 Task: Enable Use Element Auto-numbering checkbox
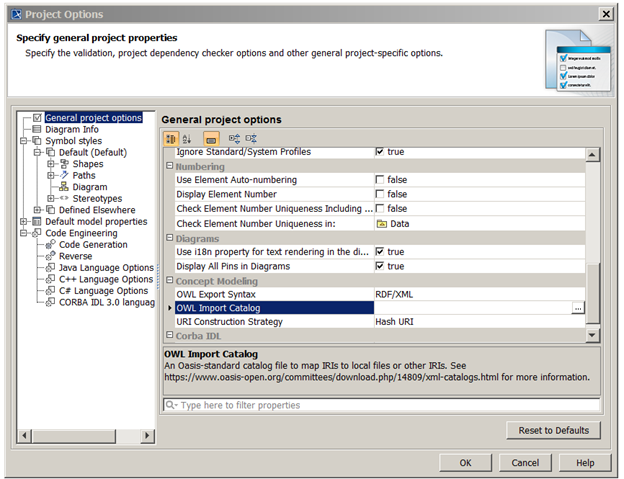(380, 179)
